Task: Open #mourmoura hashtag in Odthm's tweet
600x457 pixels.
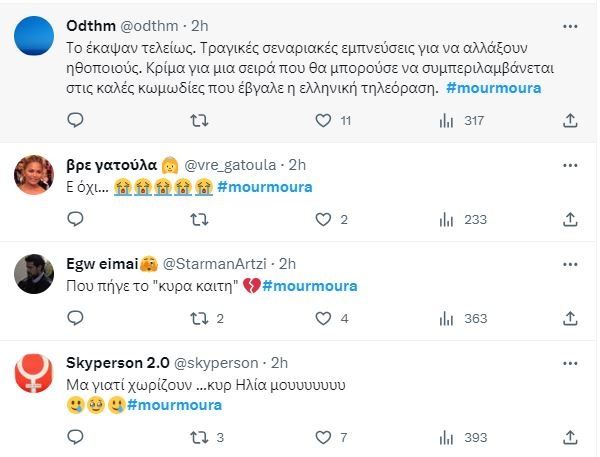Action: (x=494, y=88)
